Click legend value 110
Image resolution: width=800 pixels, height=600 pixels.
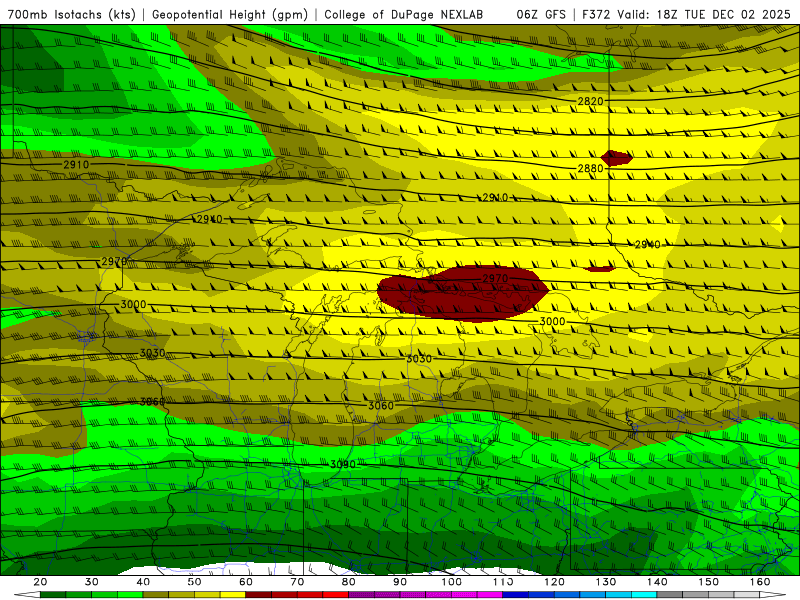pyautogui.click(x=503, y=582)
